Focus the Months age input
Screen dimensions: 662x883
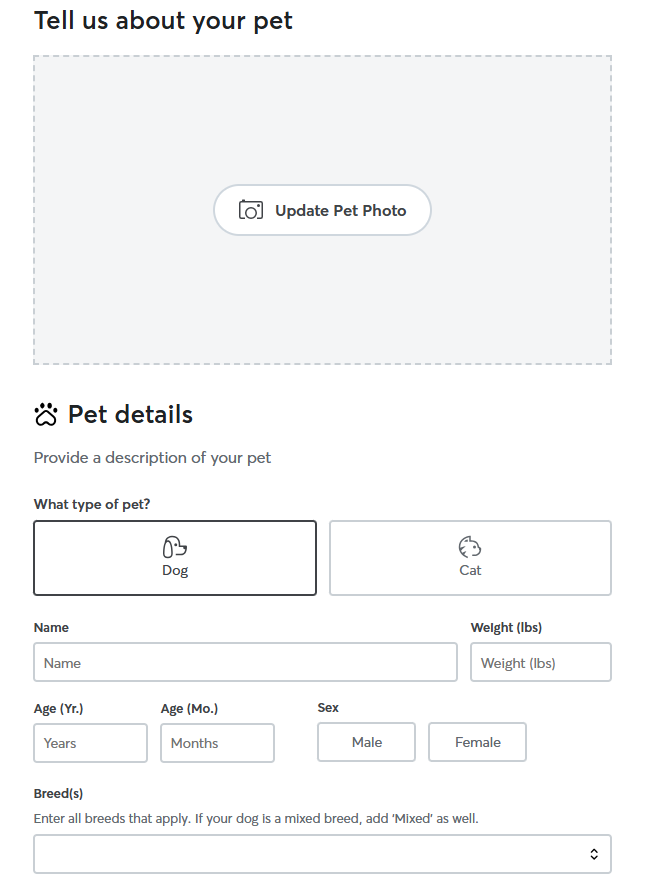(x=217, y=743)
